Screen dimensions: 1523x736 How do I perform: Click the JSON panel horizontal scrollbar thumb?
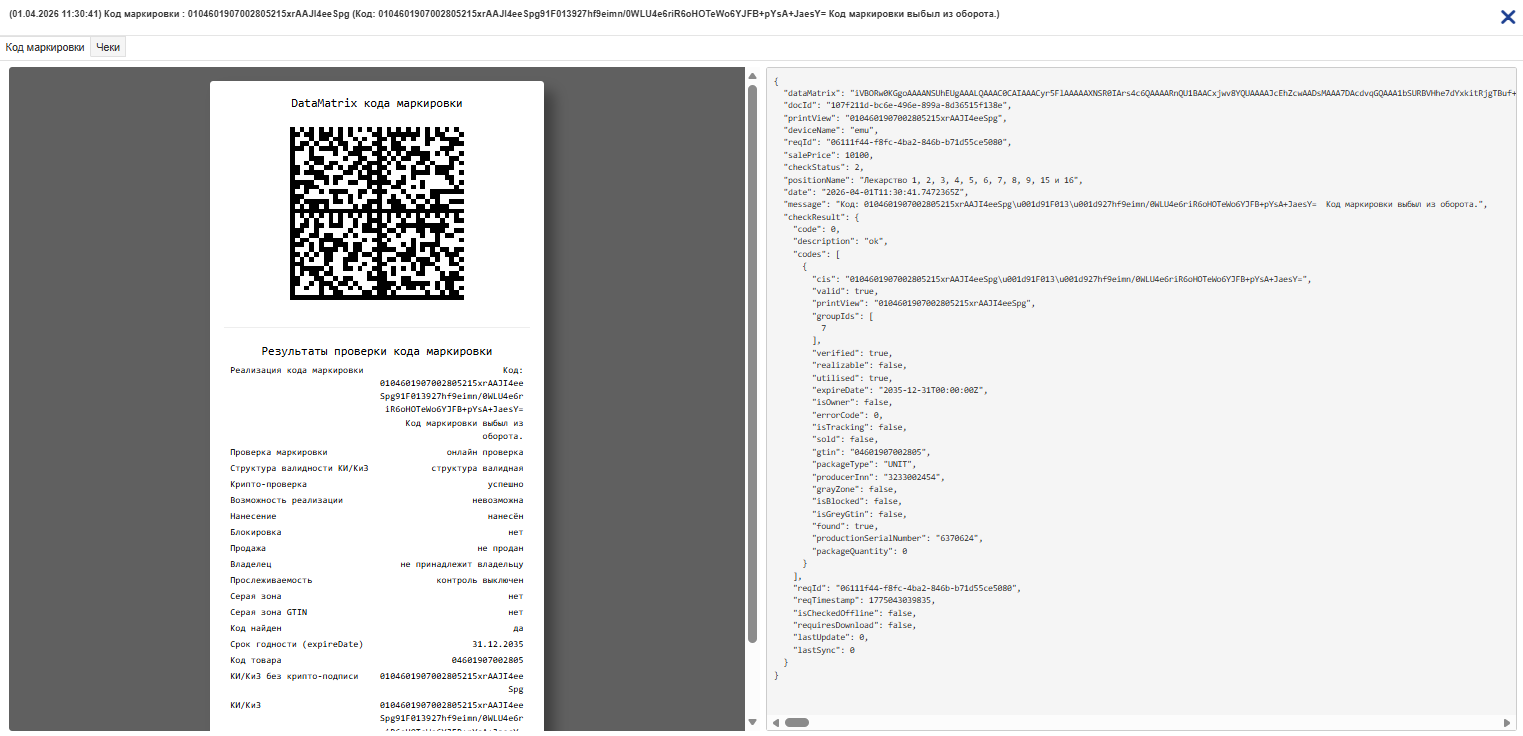(x=796, y=722)
